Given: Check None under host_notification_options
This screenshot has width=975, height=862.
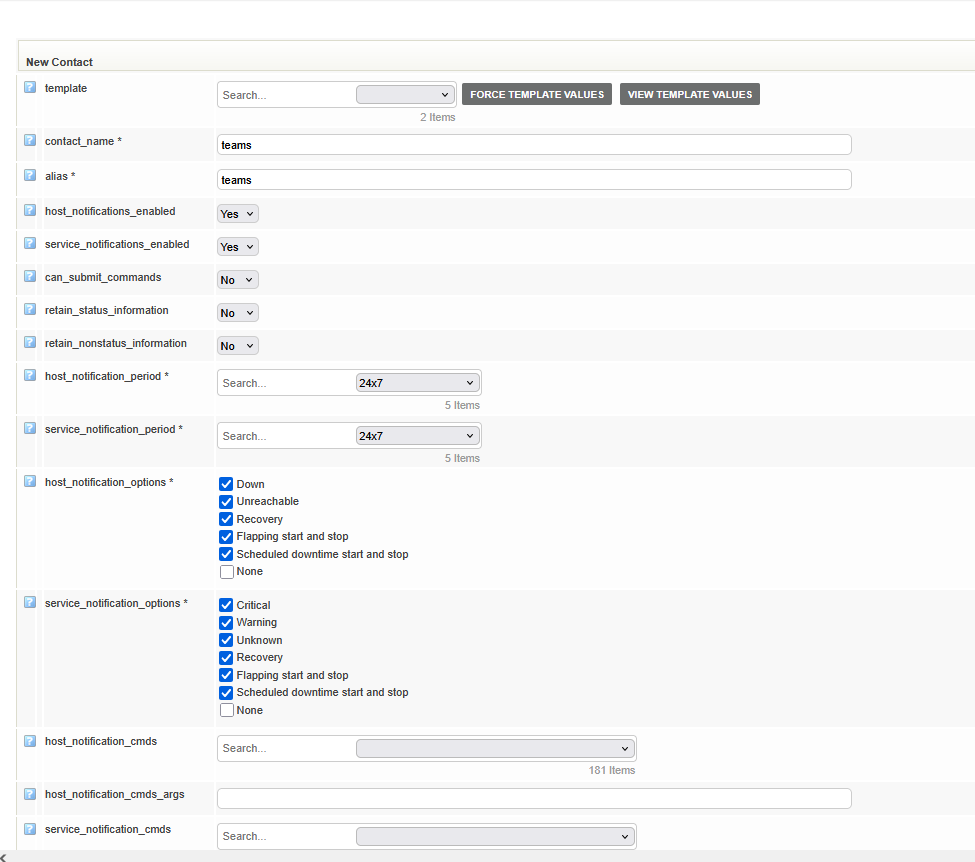Looking at the screenshot, I should (x=226, y=572).
